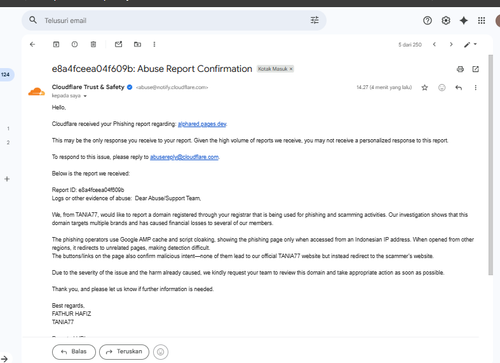Open message more options three dots
Viewport: 500px width, 363px height.
(x=476, y=88)
